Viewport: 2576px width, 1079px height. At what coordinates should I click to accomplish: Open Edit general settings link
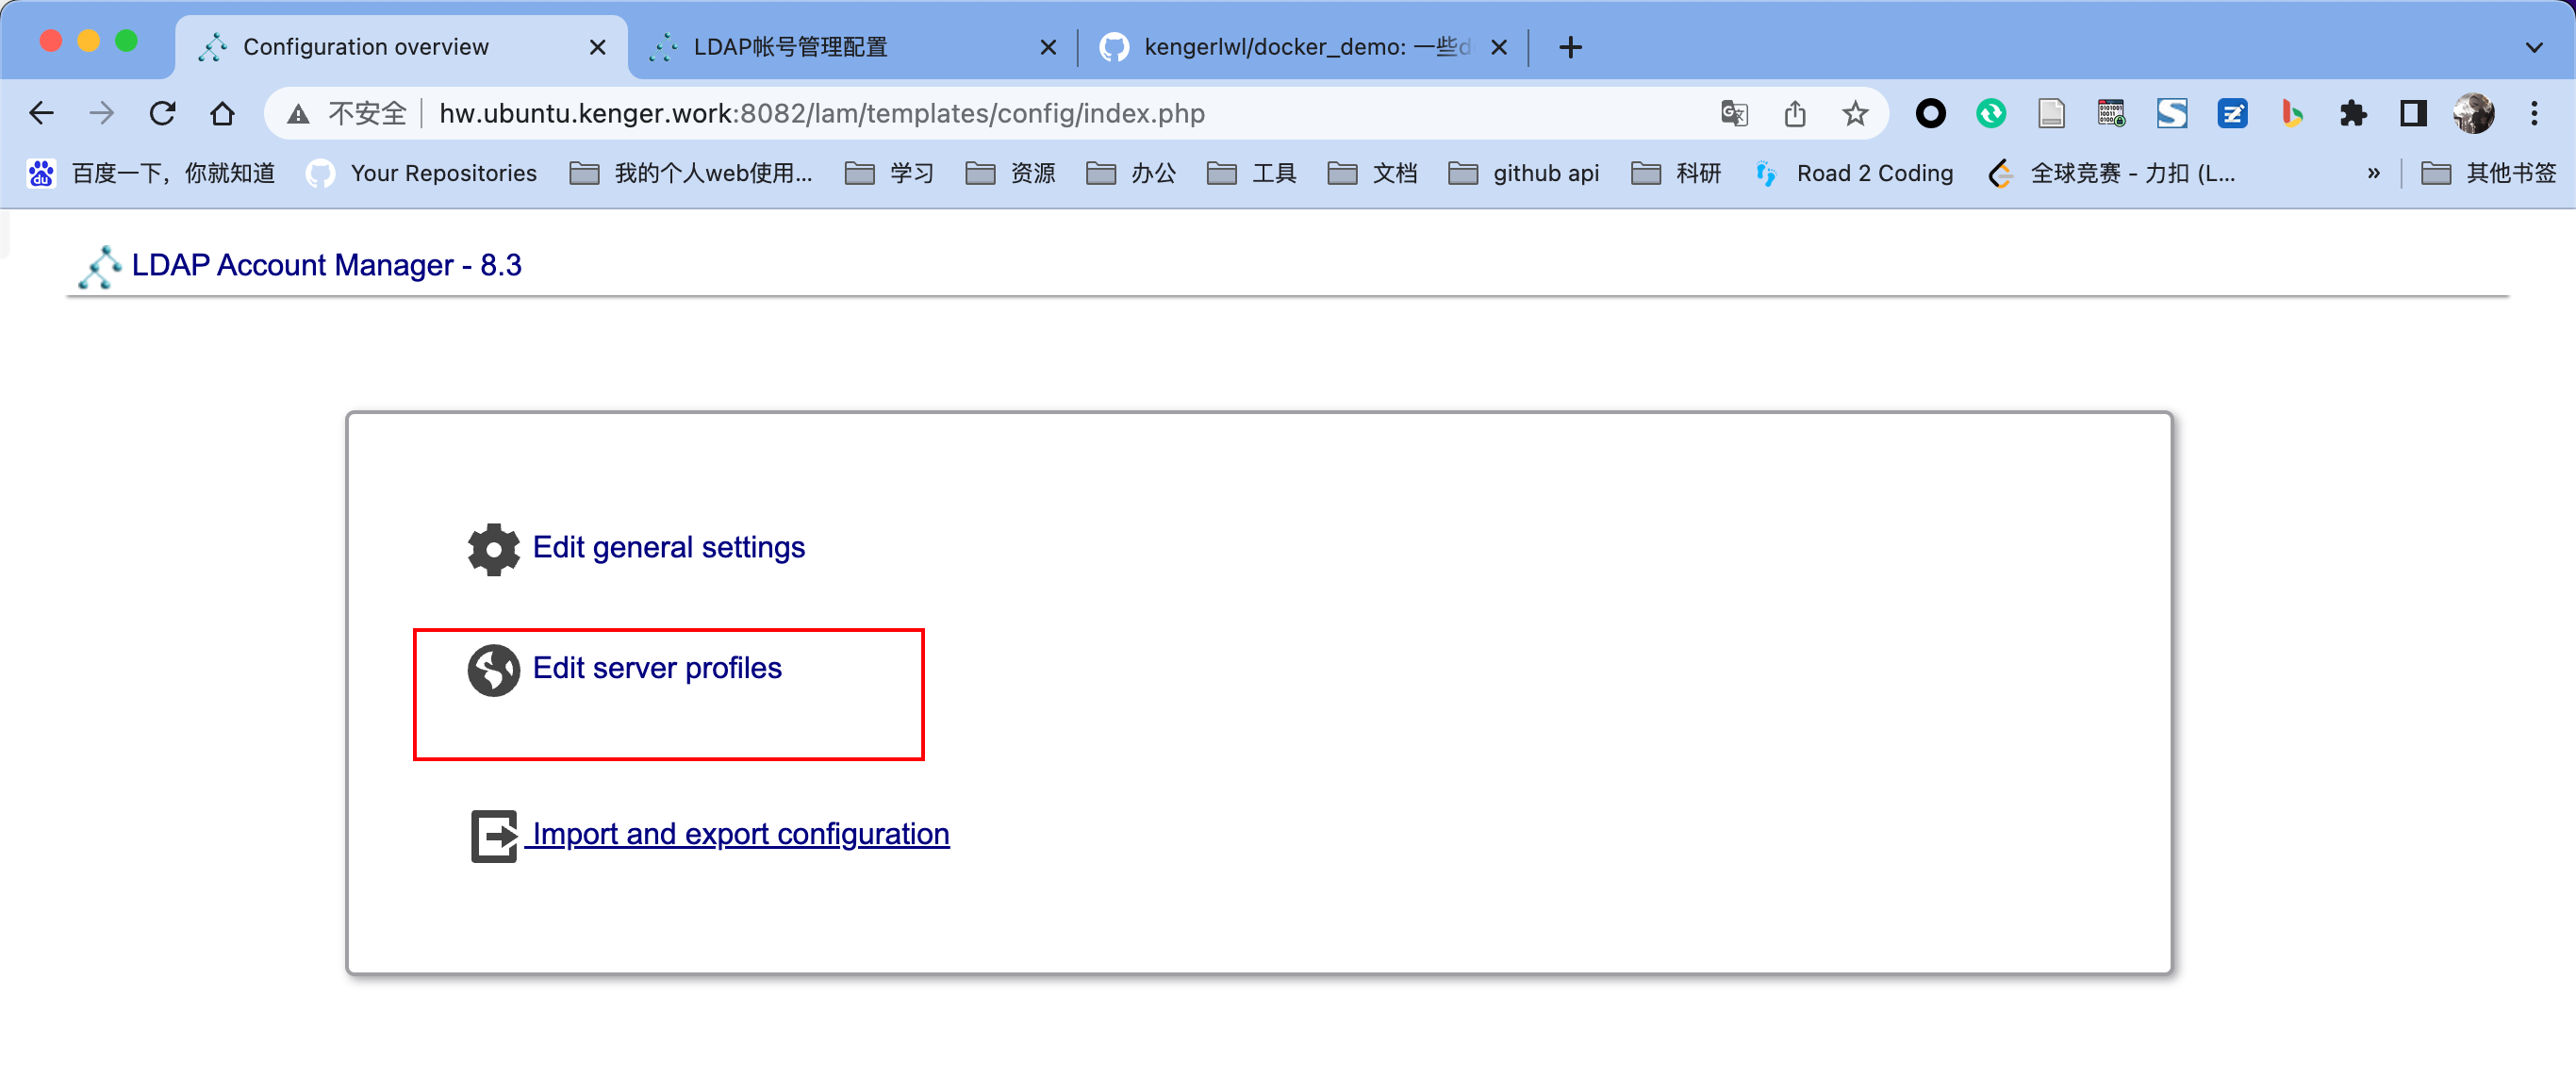pos(668,548)
